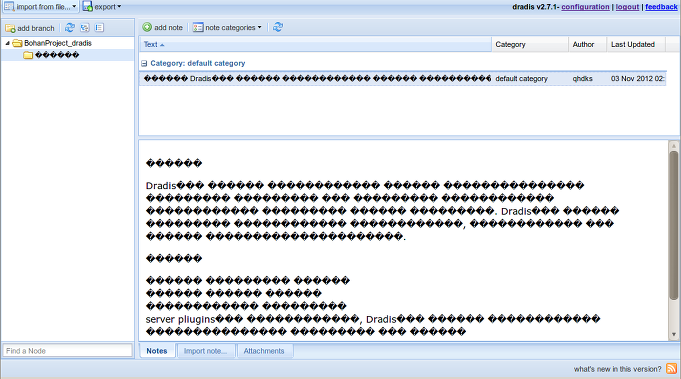Click the collapse tree list icon
The height and width of the screenshot is (379, 681).
pyautogui.click(x=99, y=28)
